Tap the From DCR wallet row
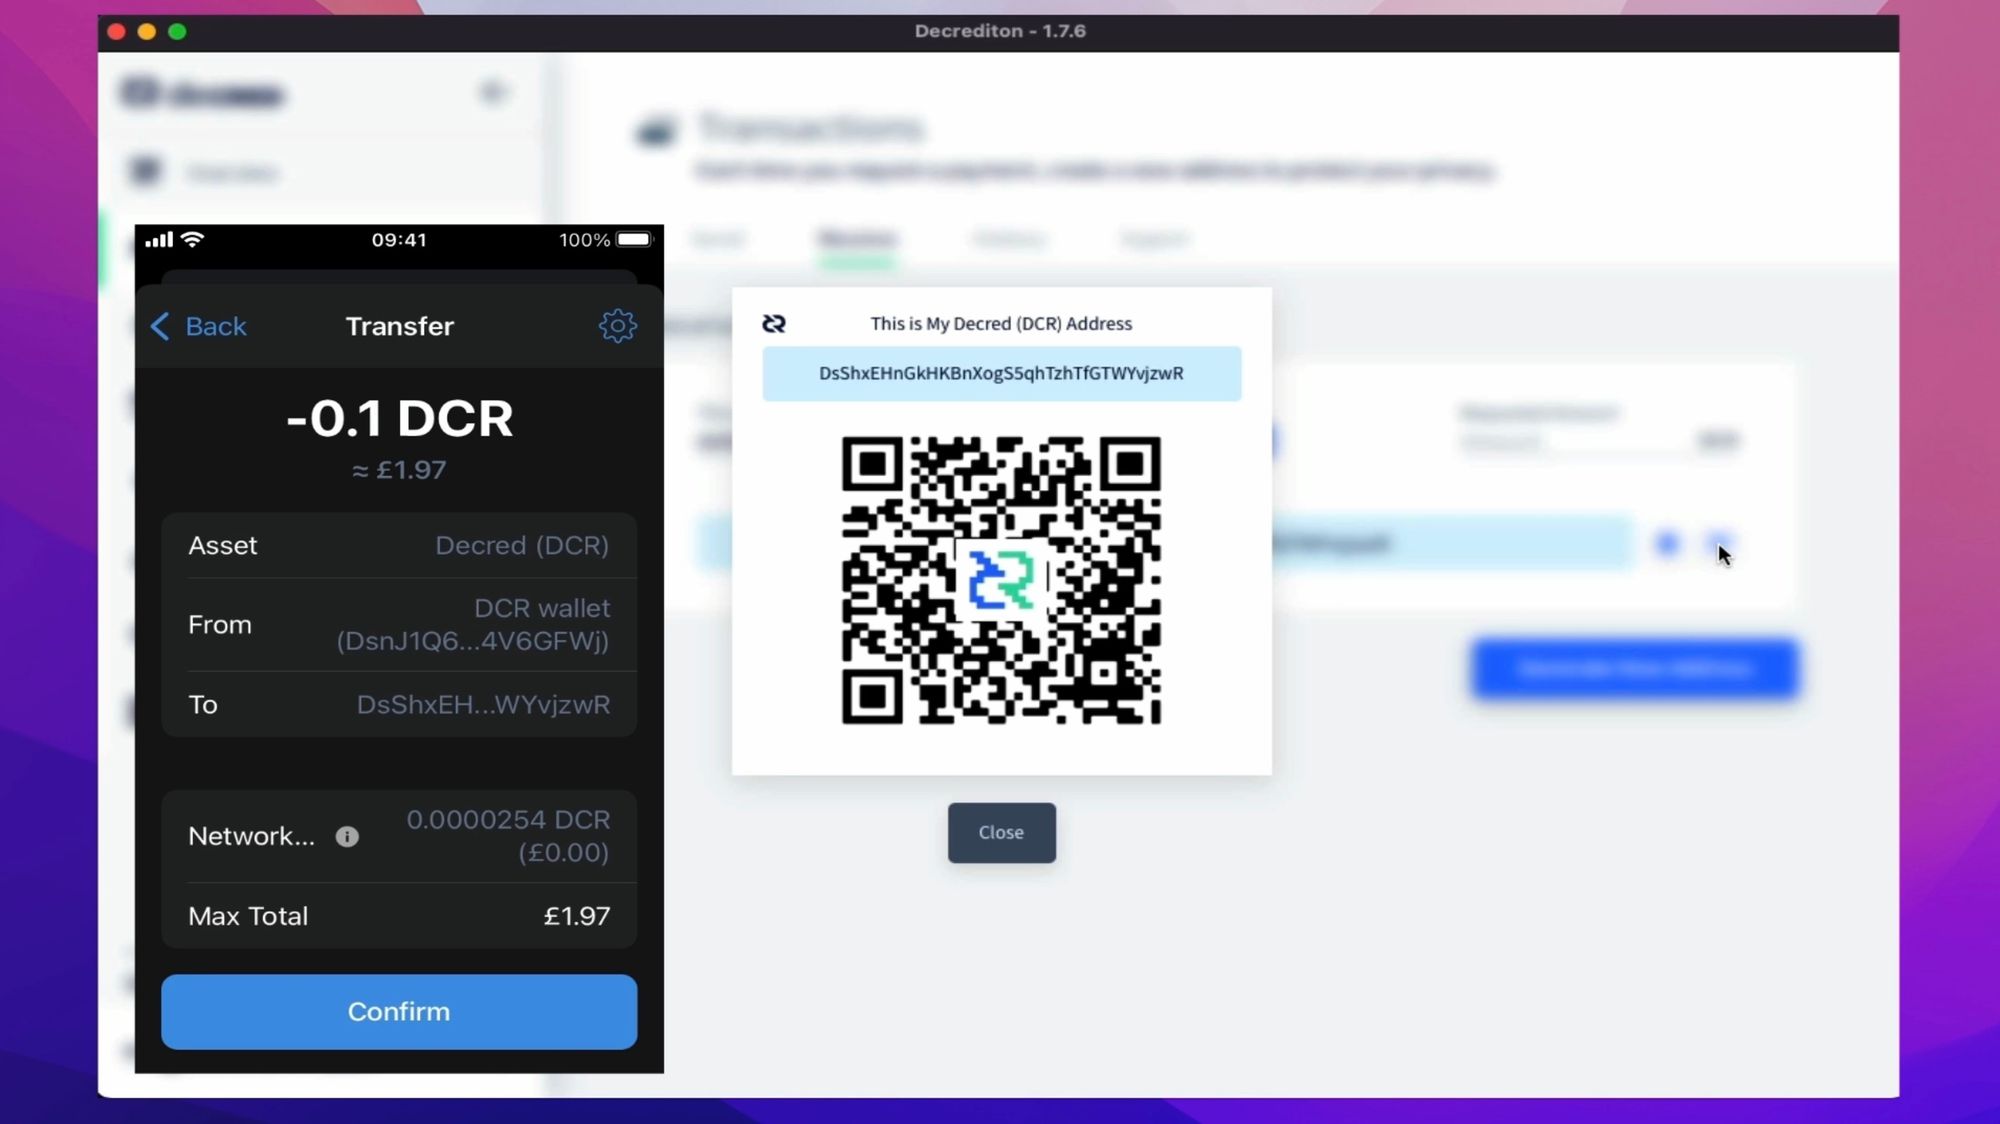The image size is (2000, 1124). [x=399, y=625]
